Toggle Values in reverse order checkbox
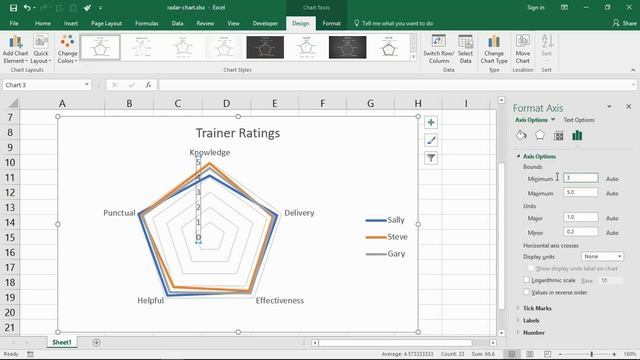Viewport: 640px width, 360px height. click(x=527, y=292)
